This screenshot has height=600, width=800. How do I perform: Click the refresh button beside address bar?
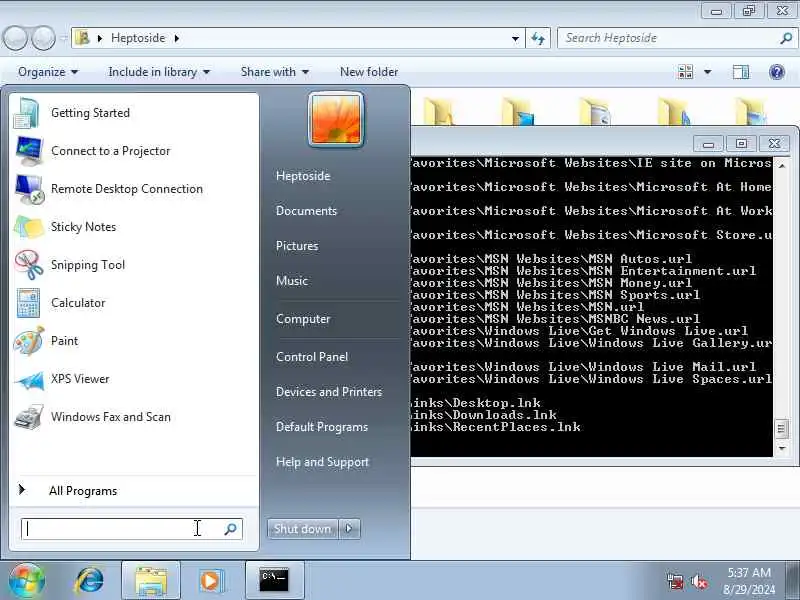coord(538,38)
